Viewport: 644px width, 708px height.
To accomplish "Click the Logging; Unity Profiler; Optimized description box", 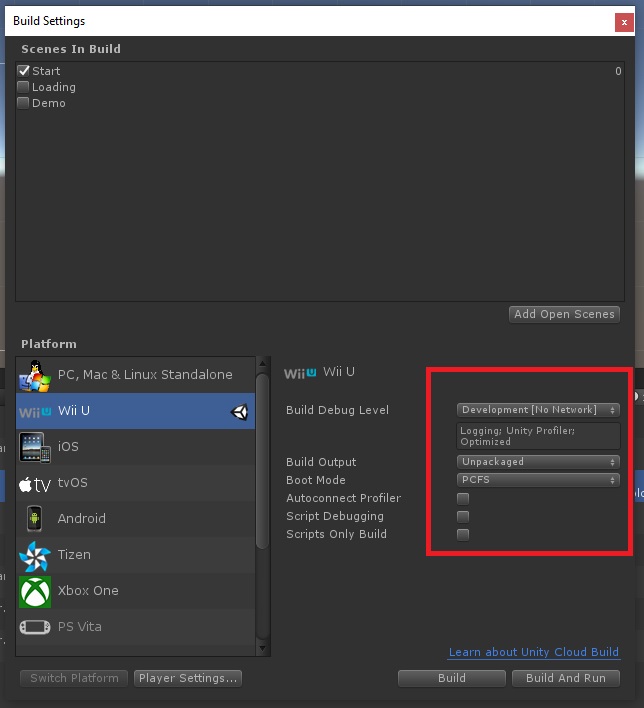I will (x=538, y=436).
